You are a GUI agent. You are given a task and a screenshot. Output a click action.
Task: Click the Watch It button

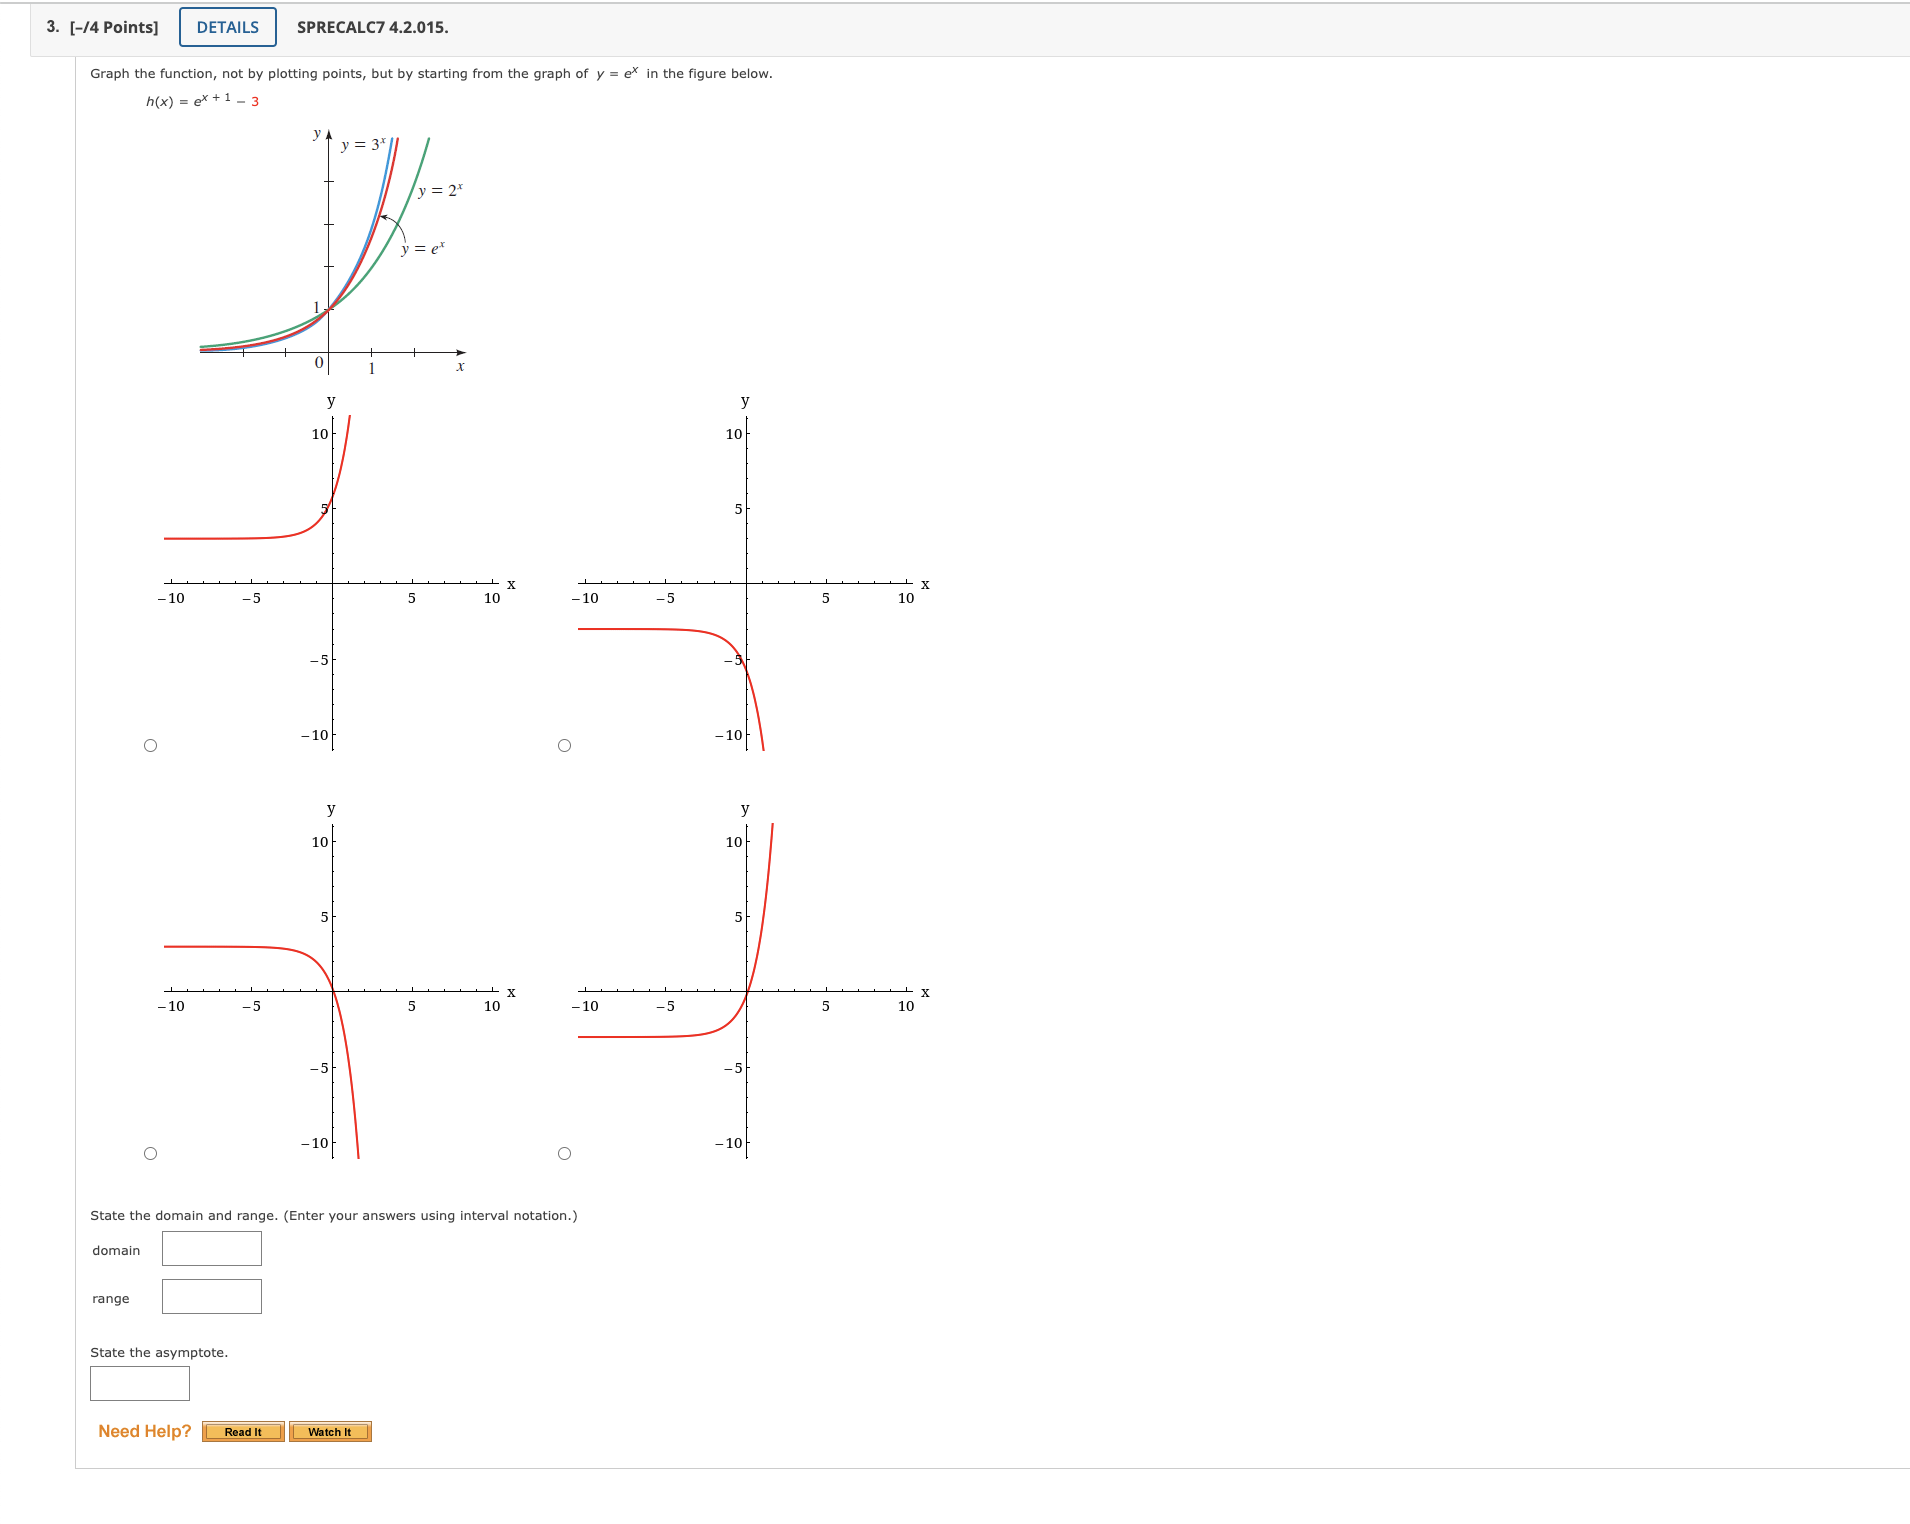329,1431
